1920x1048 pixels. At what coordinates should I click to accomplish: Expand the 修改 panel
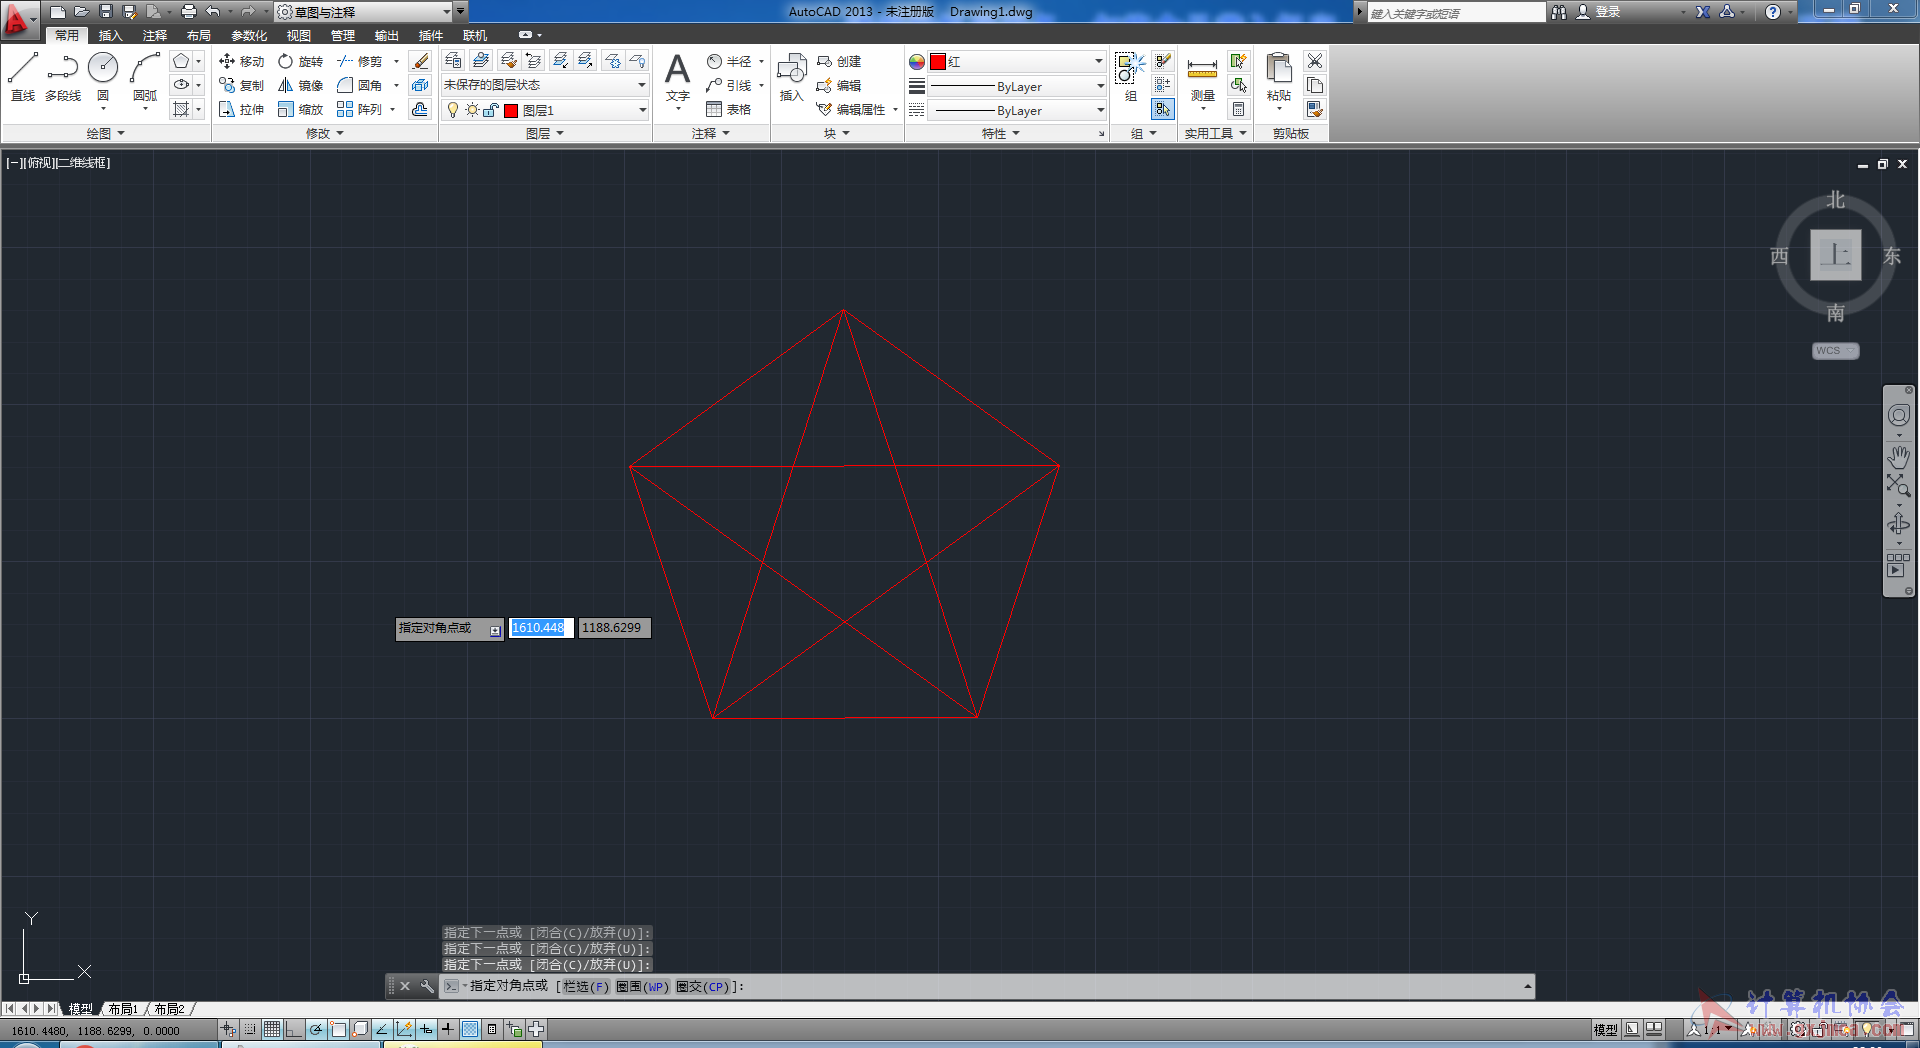coord(324,133)
